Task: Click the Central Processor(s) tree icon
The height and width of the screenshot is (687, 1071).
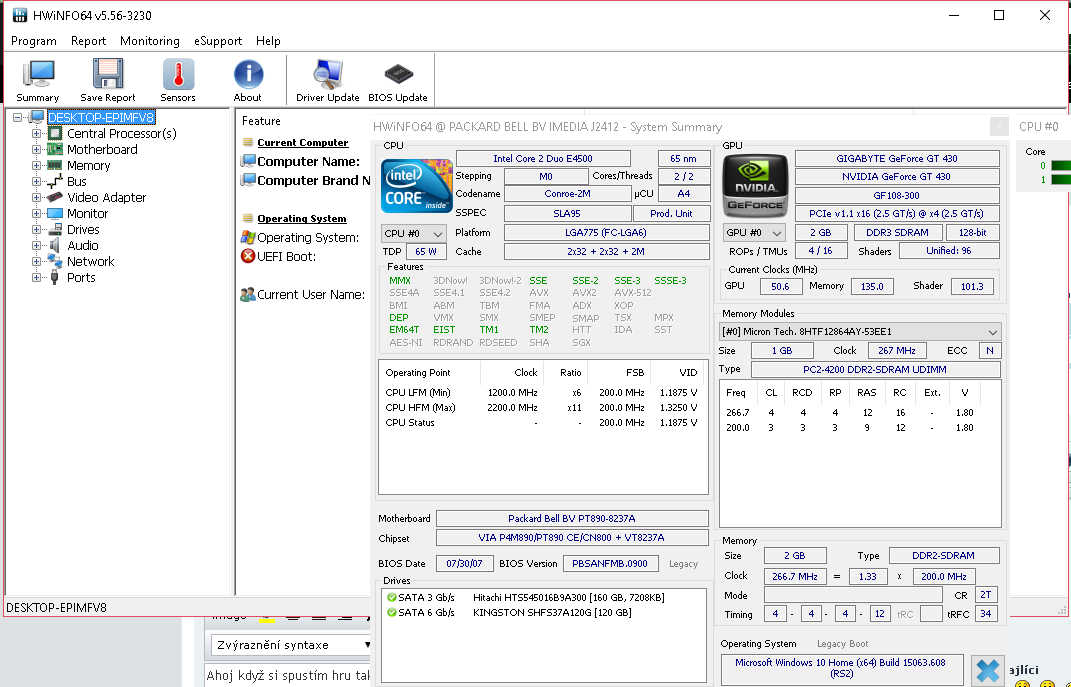Action: pos(55,134)
